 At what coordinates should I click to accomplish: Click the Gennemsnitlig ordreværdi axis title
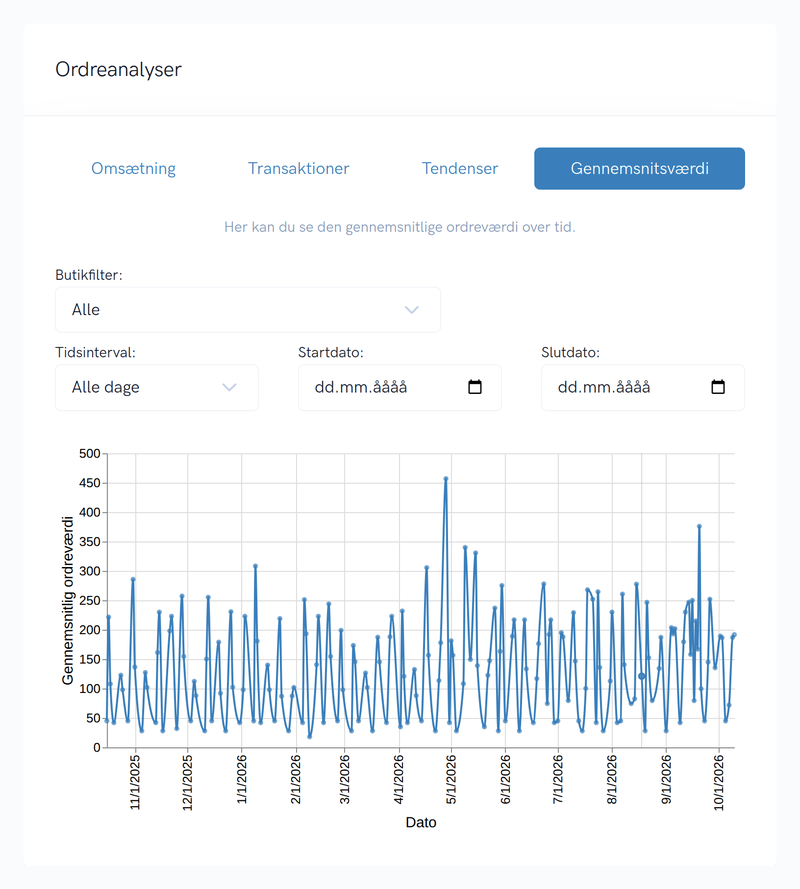pos(68,600)
